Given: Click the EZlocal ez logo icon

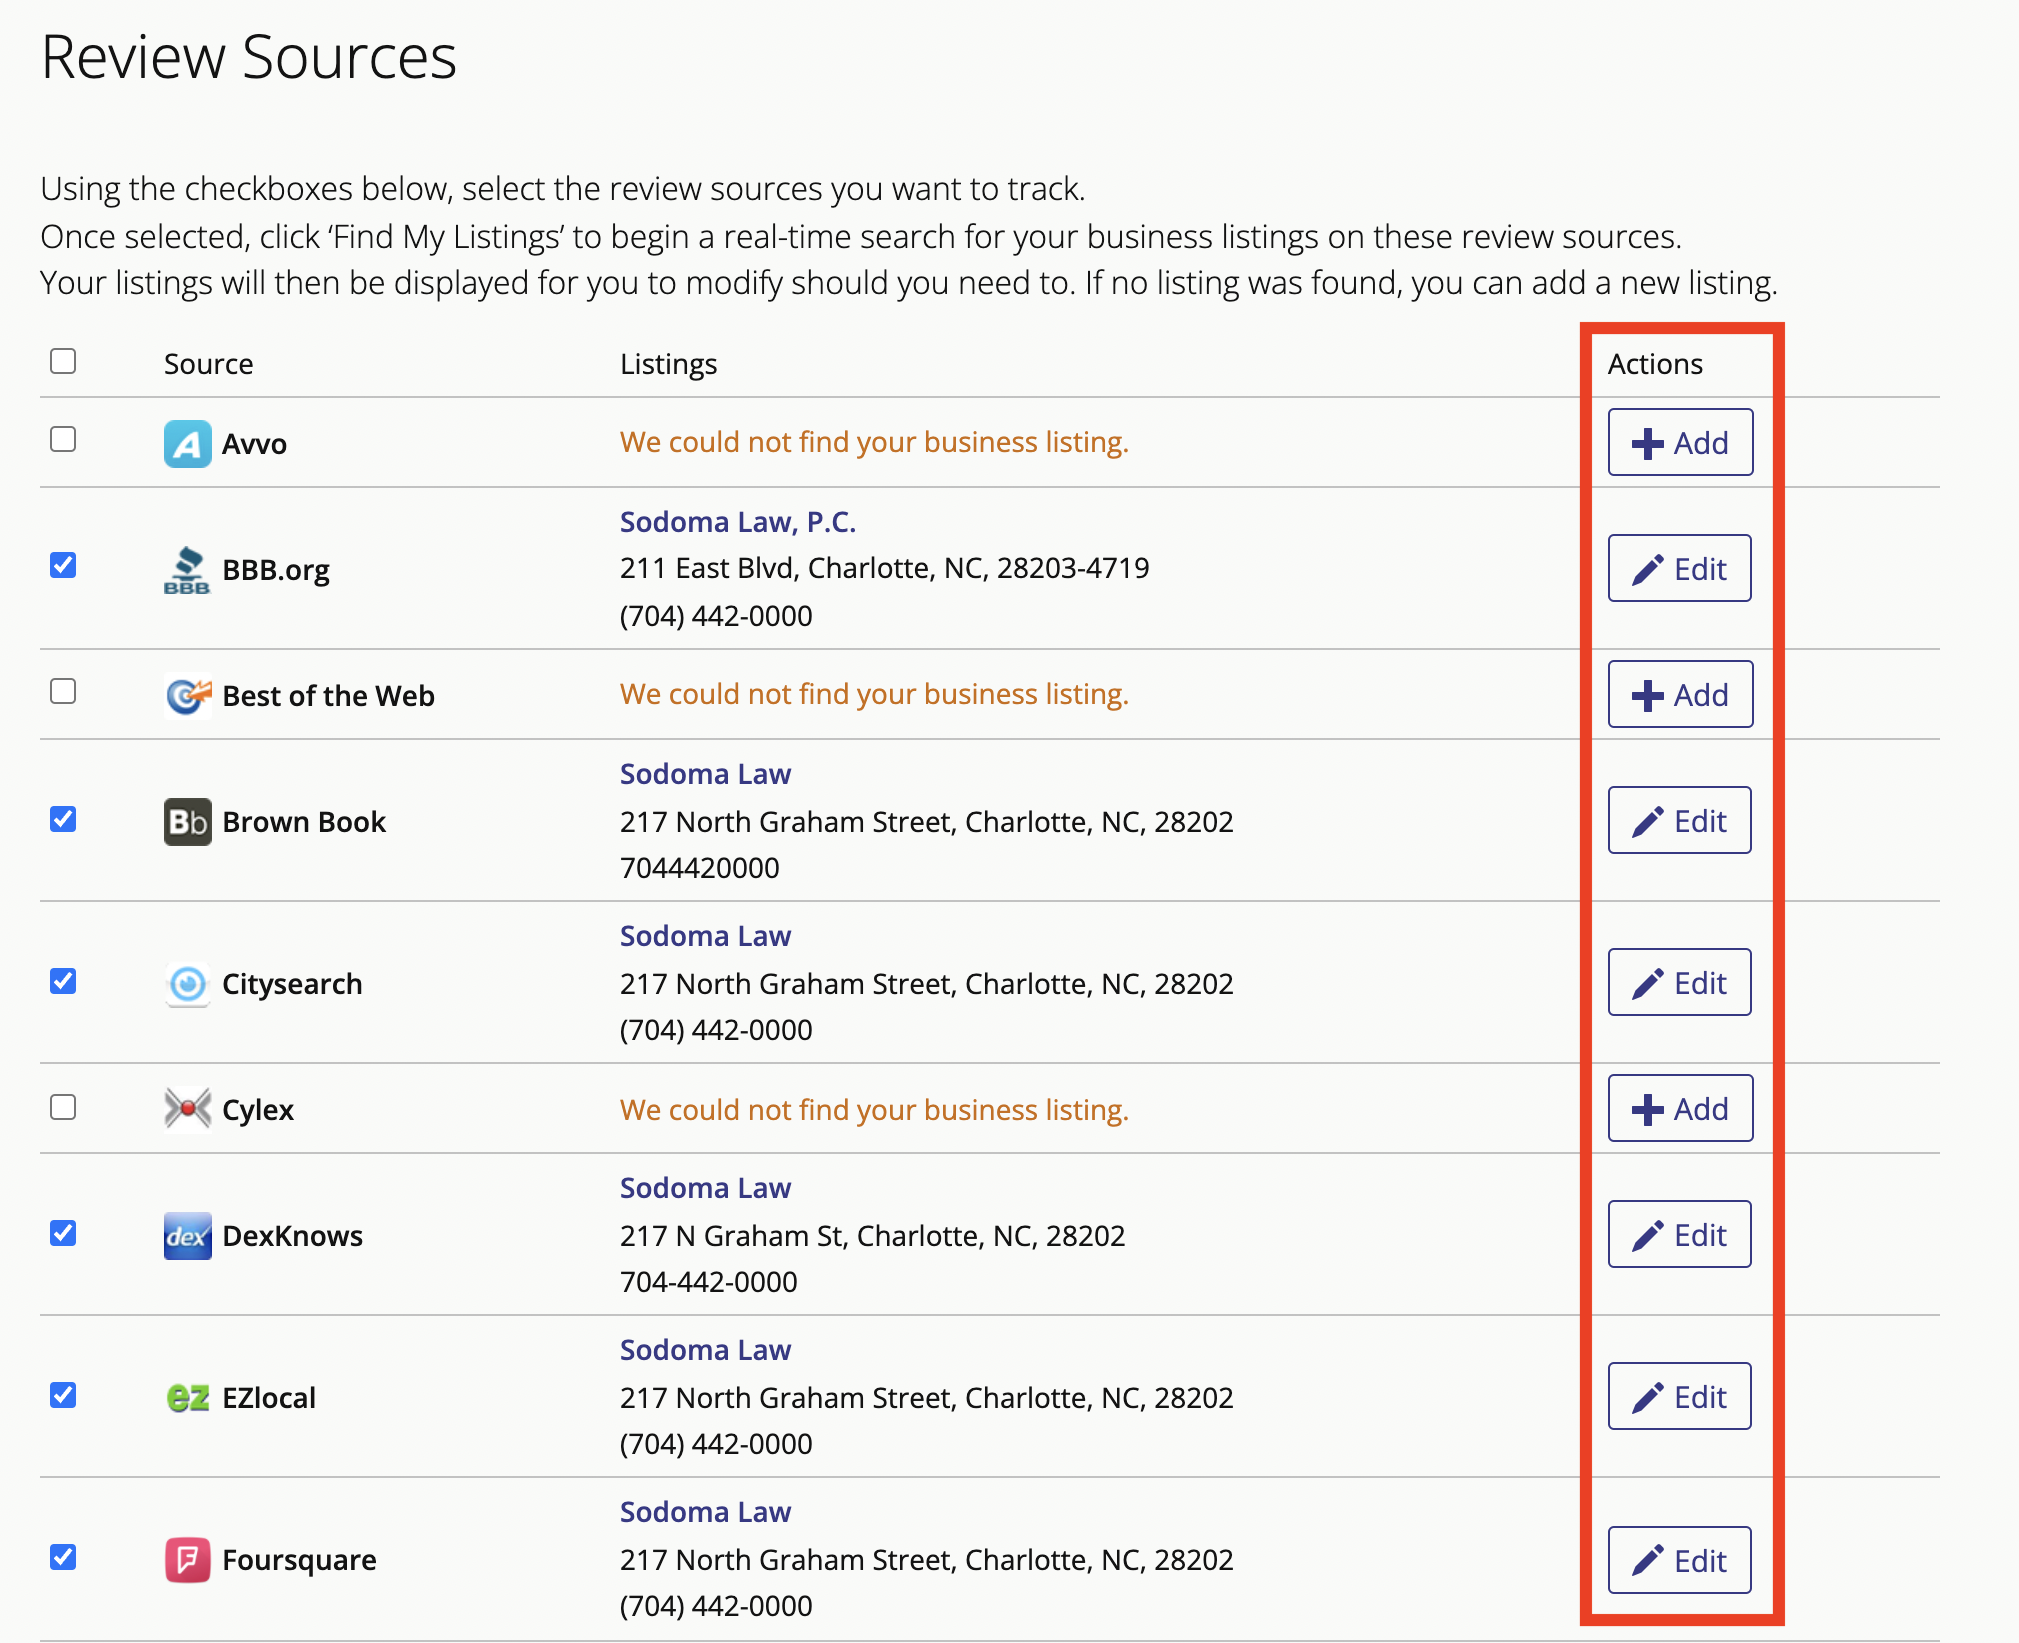Looking at the screenshot, I should click(187, 1398).
